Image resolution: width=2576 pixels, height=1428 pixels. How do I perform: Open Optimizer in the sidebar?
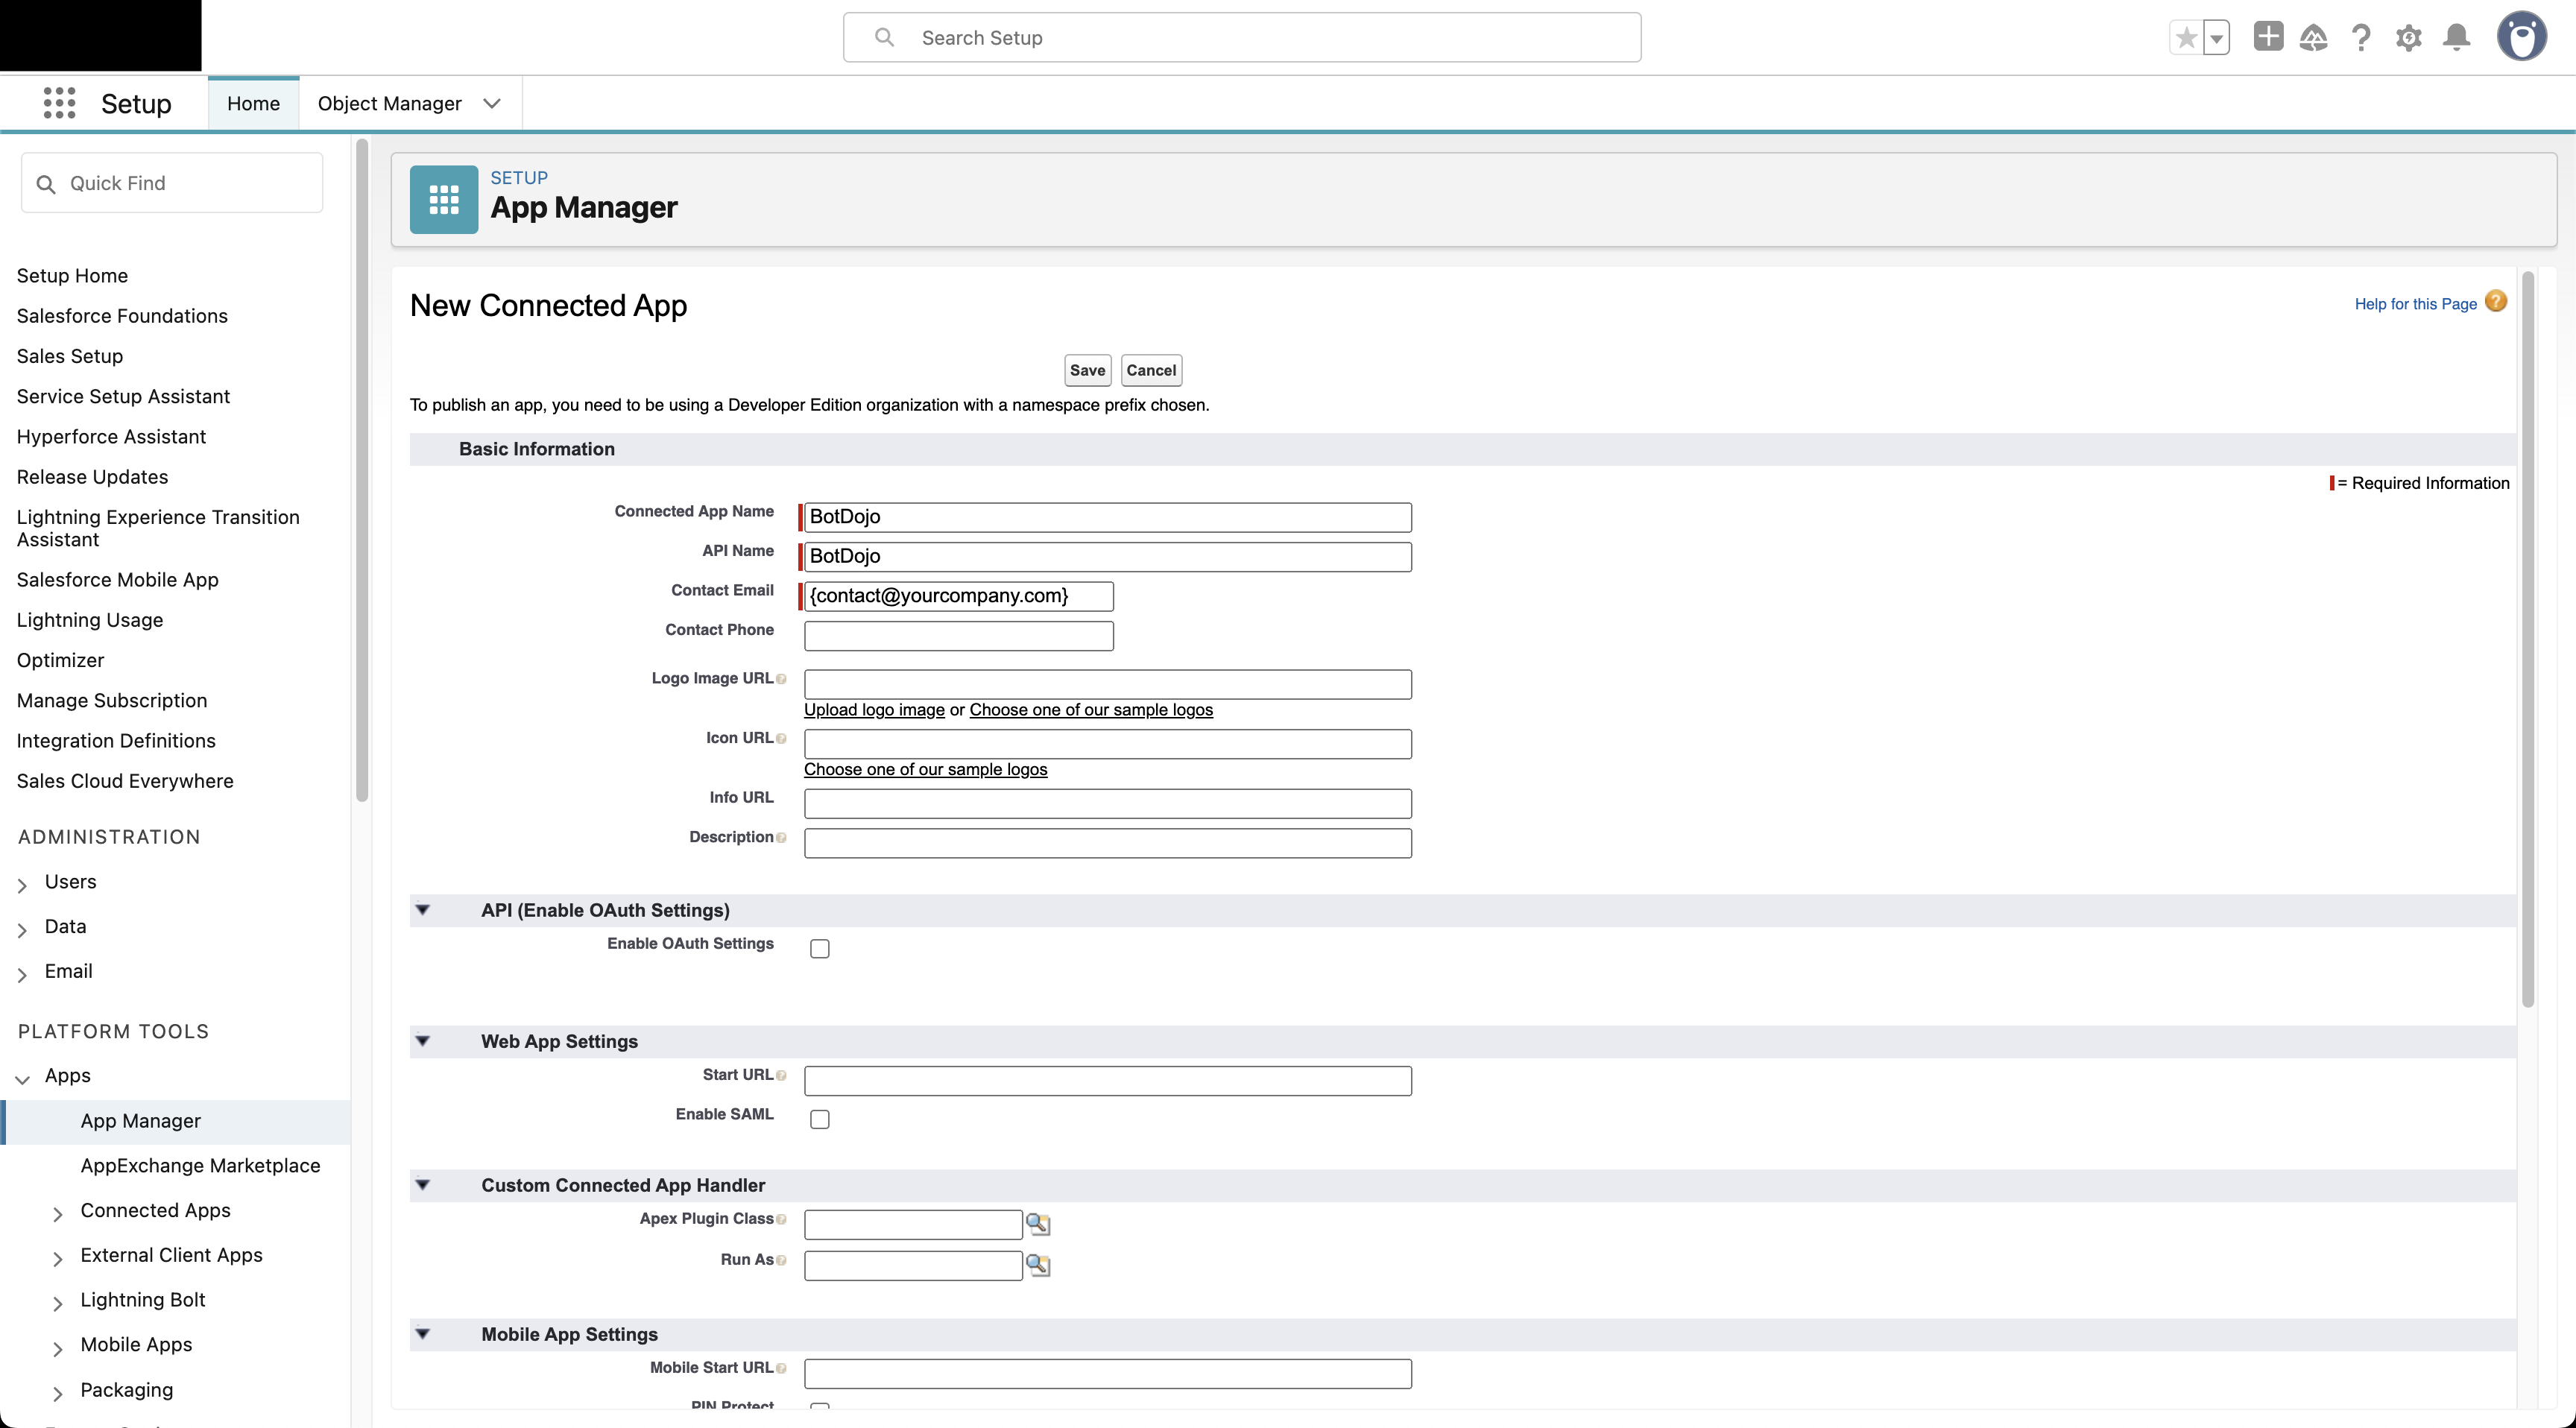(60, 660)
